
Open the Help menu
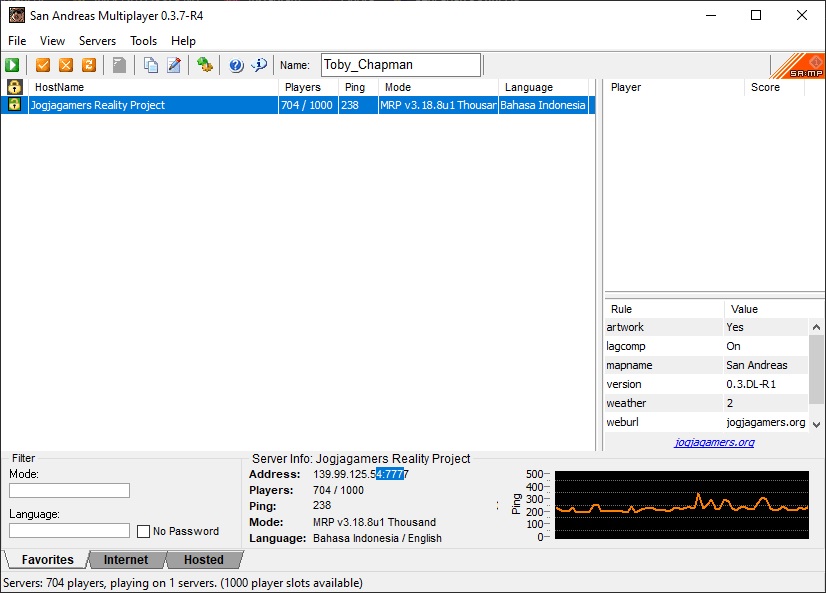(x=183, y=41)
